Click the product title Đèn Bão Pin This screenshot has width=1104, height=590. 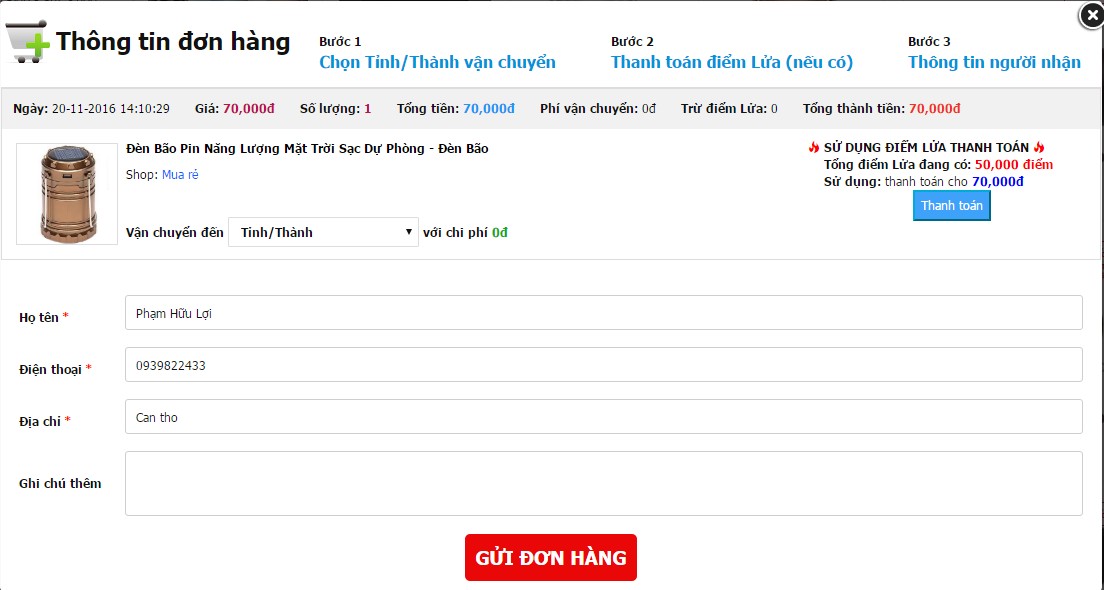307,149
